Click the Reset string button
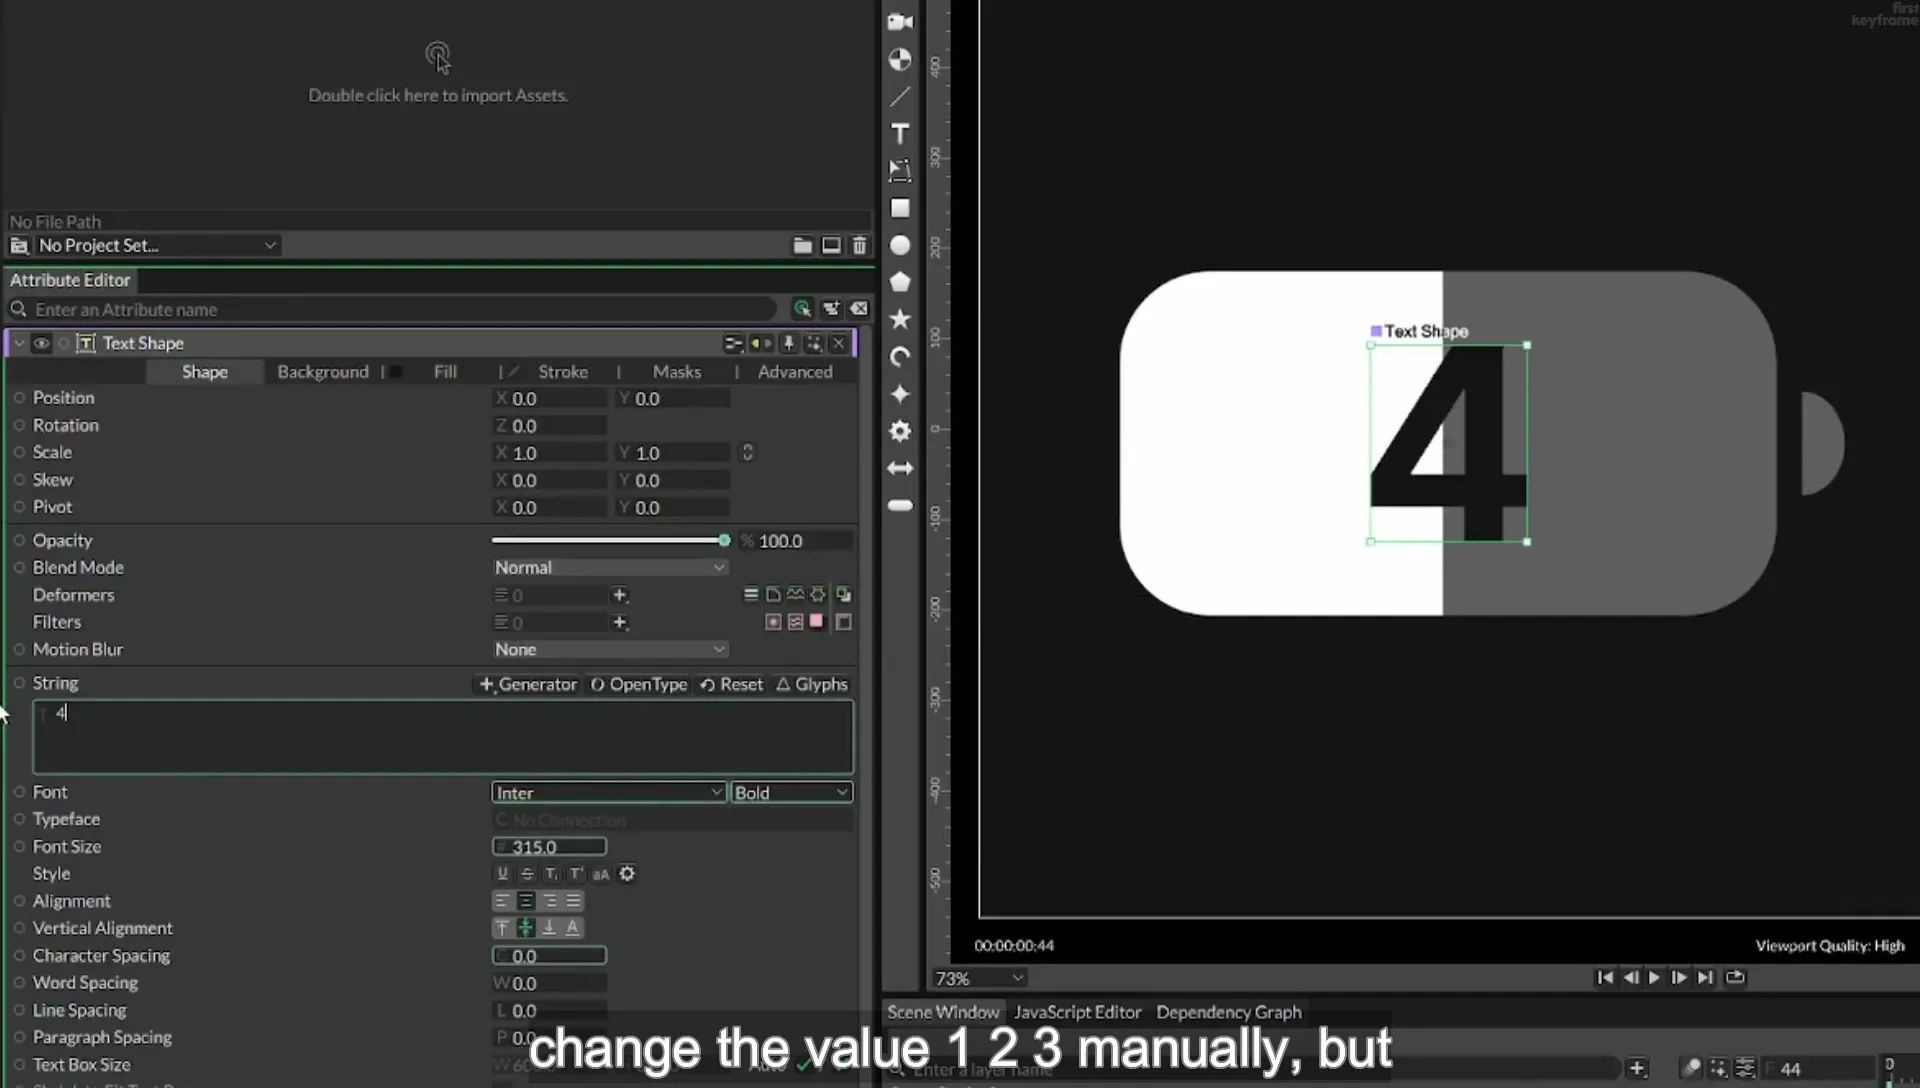Screen dimensions: 1920x1088 pos(731,684)
